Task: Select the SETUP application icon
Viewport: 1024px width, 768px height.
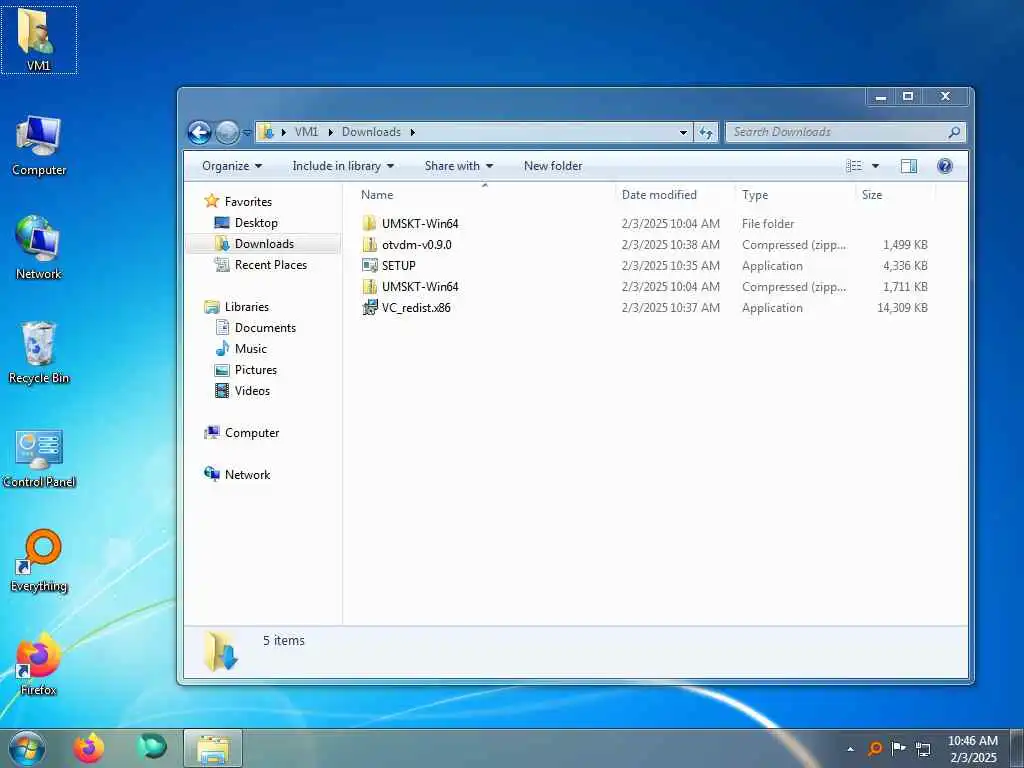Action: [x=370, y=265]
